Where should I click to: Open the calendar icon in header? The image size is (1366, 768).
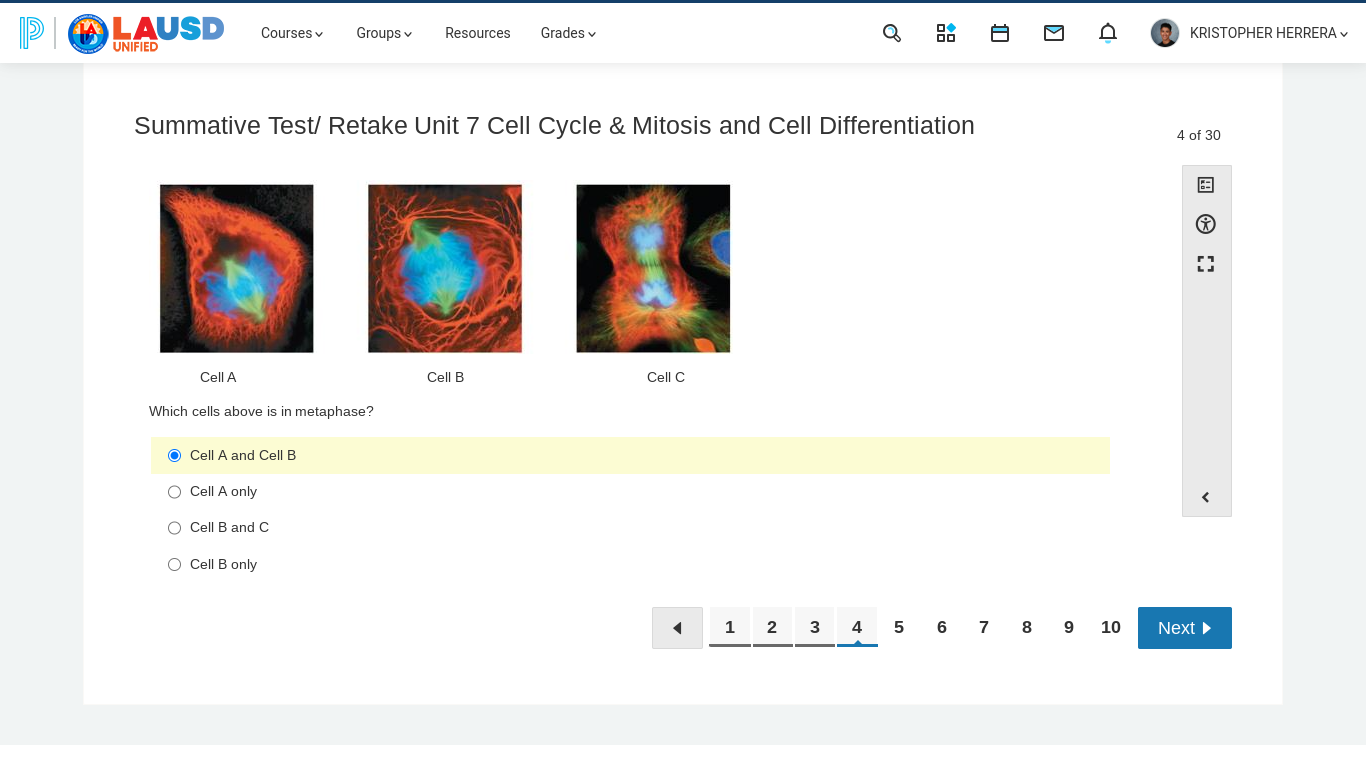coord(1000,33)
